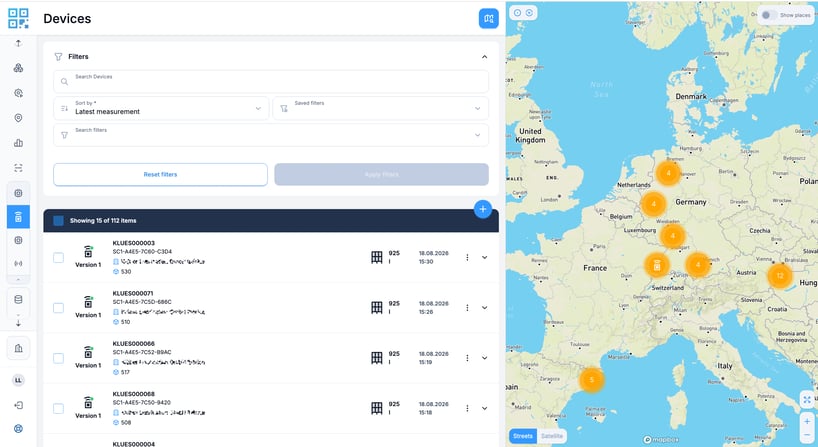Click the QR-style app logo

pos(18,18)
